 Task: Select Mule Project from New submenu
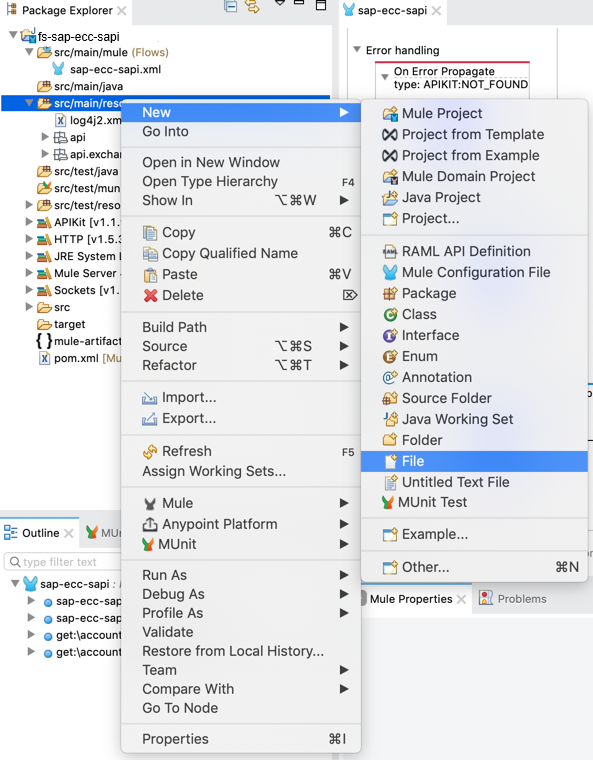click(x=474, y=113)
